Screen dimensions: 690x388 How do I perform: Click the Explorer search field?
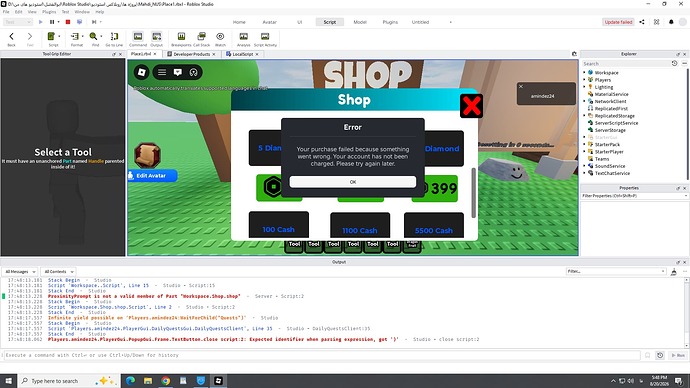coord(625,63)
